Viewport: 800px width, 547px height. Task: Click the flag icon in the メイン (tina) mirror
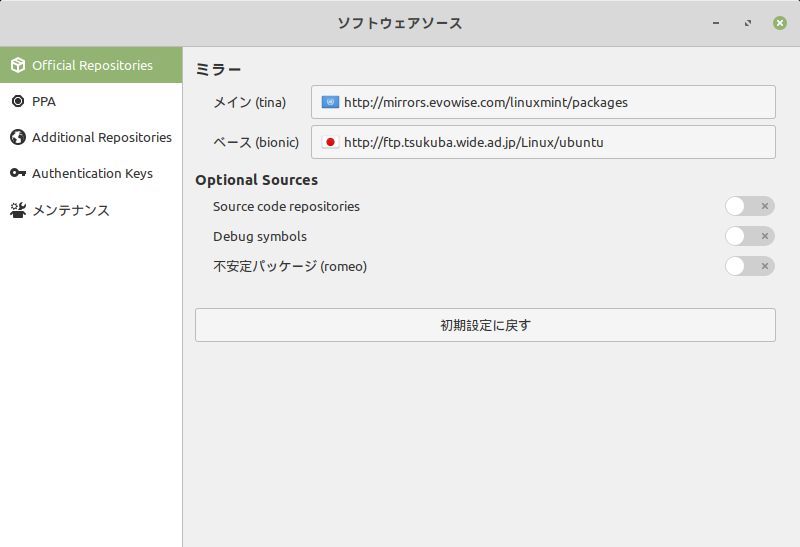tap(330, 102)
